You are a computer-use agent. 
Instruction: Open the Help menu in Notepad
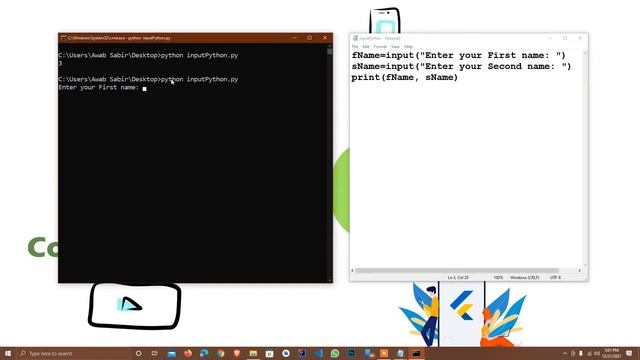408,47
